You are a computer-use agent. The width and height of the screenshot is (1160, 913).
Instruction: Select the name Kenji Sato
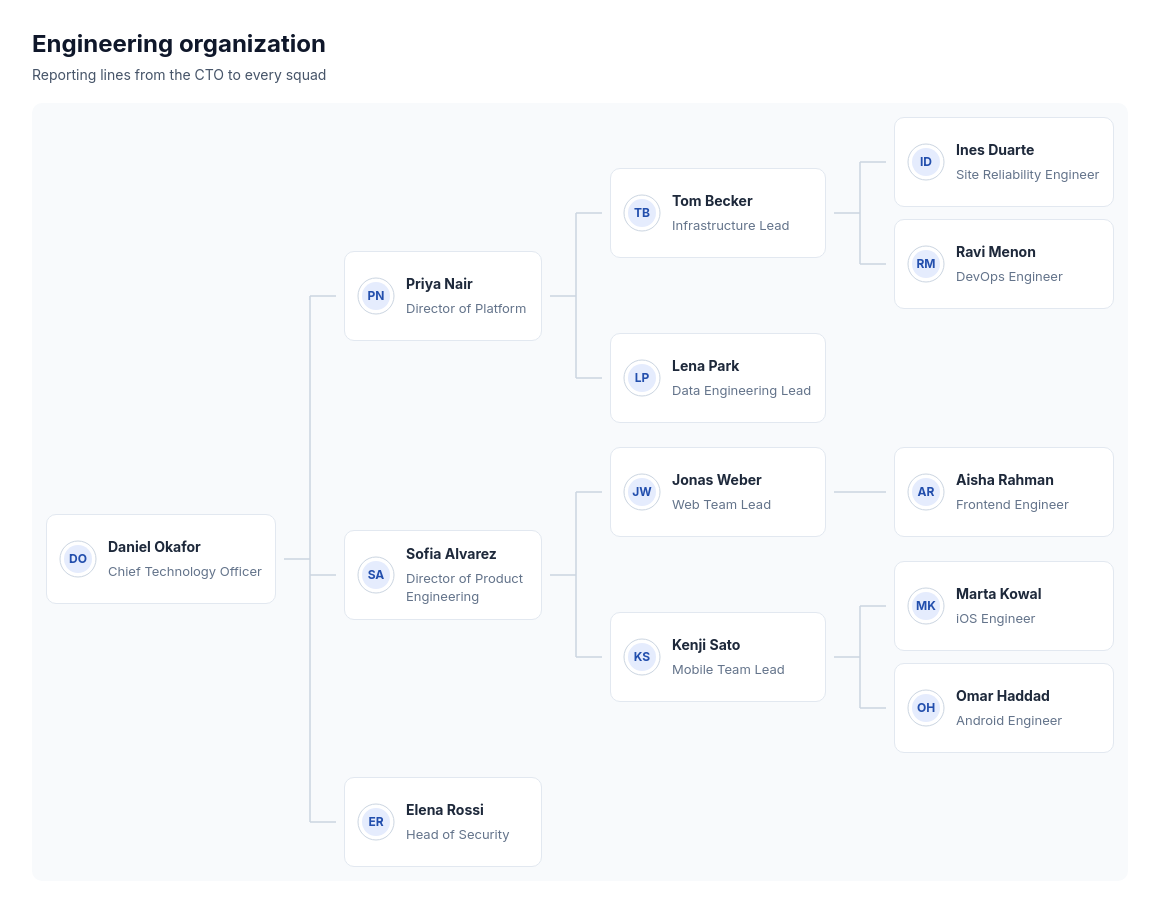click(x=706, y=645)
